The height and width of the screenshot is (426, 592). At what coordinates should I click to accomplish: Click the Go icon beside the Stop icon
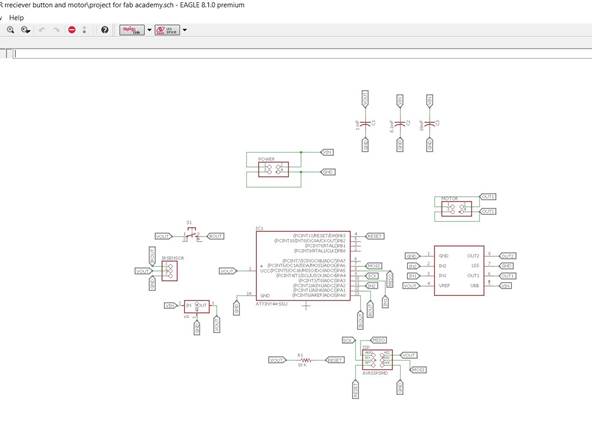click(84, 30)
